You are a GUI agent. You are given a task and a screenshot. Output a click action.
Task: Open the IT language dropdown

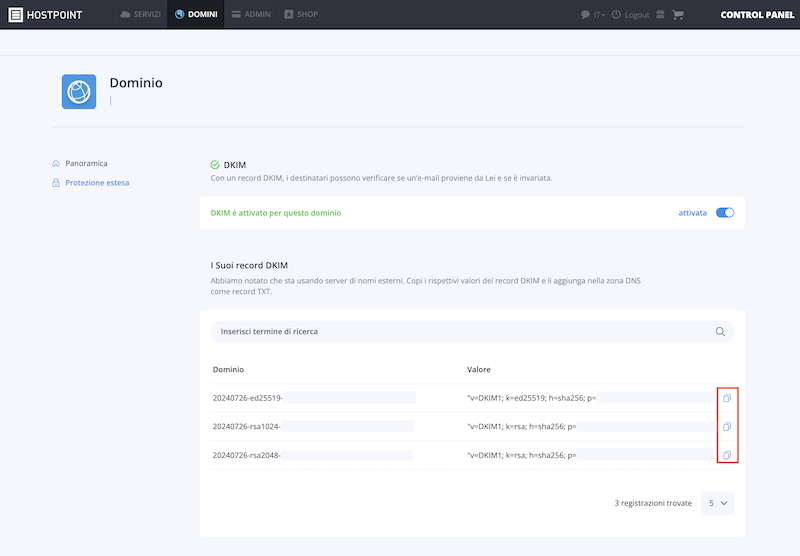599,15
